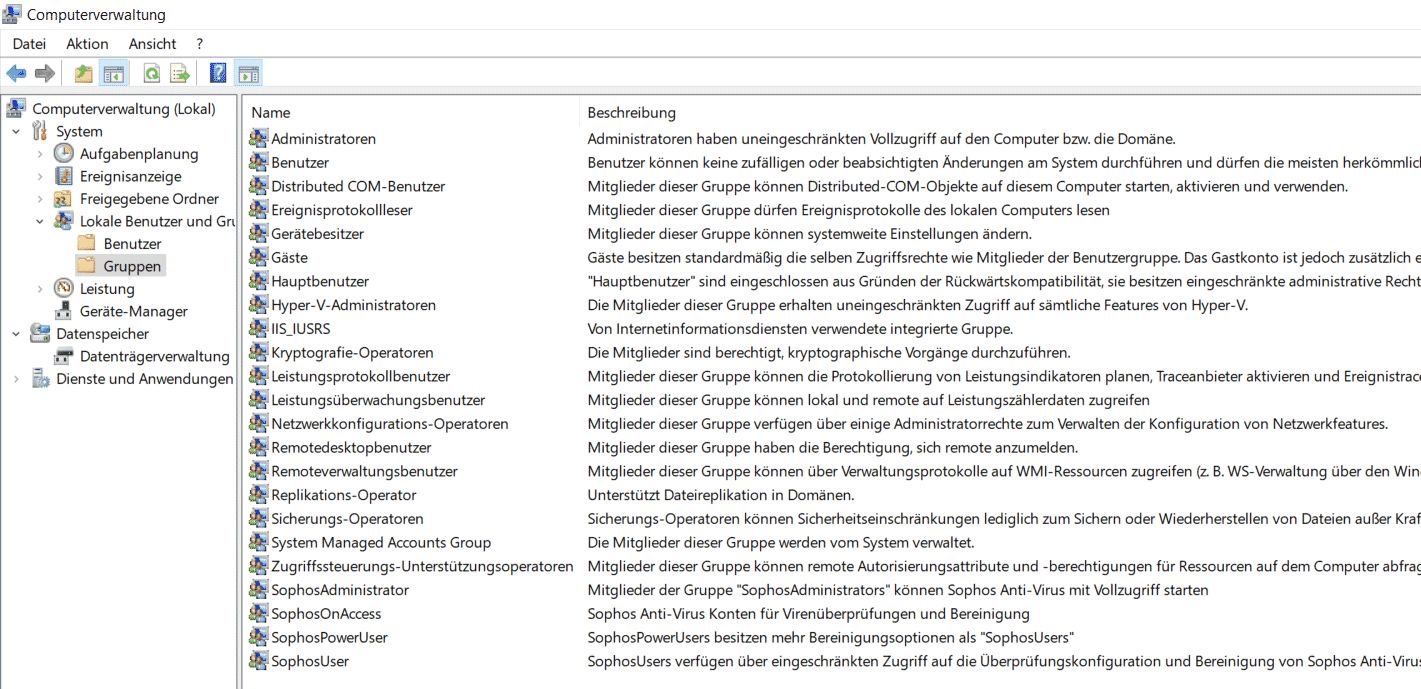Select the Leistungsüberwachungsbenutzer group name
Screen dimensions: 1421x689
[378, 400]
